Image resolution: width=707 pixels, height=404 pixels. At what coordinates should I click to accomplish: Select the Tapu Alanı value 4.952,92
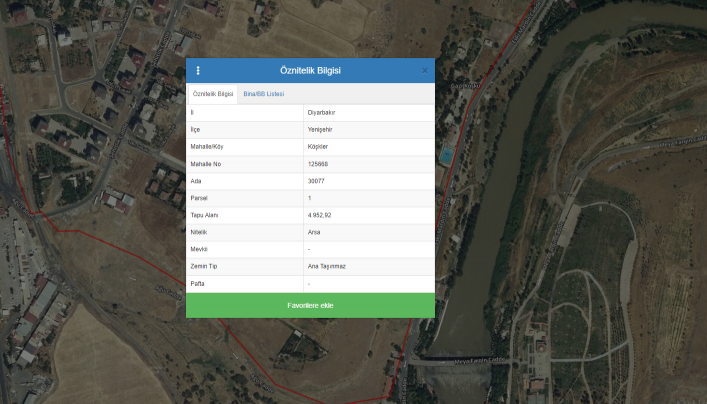coord(320,215)
